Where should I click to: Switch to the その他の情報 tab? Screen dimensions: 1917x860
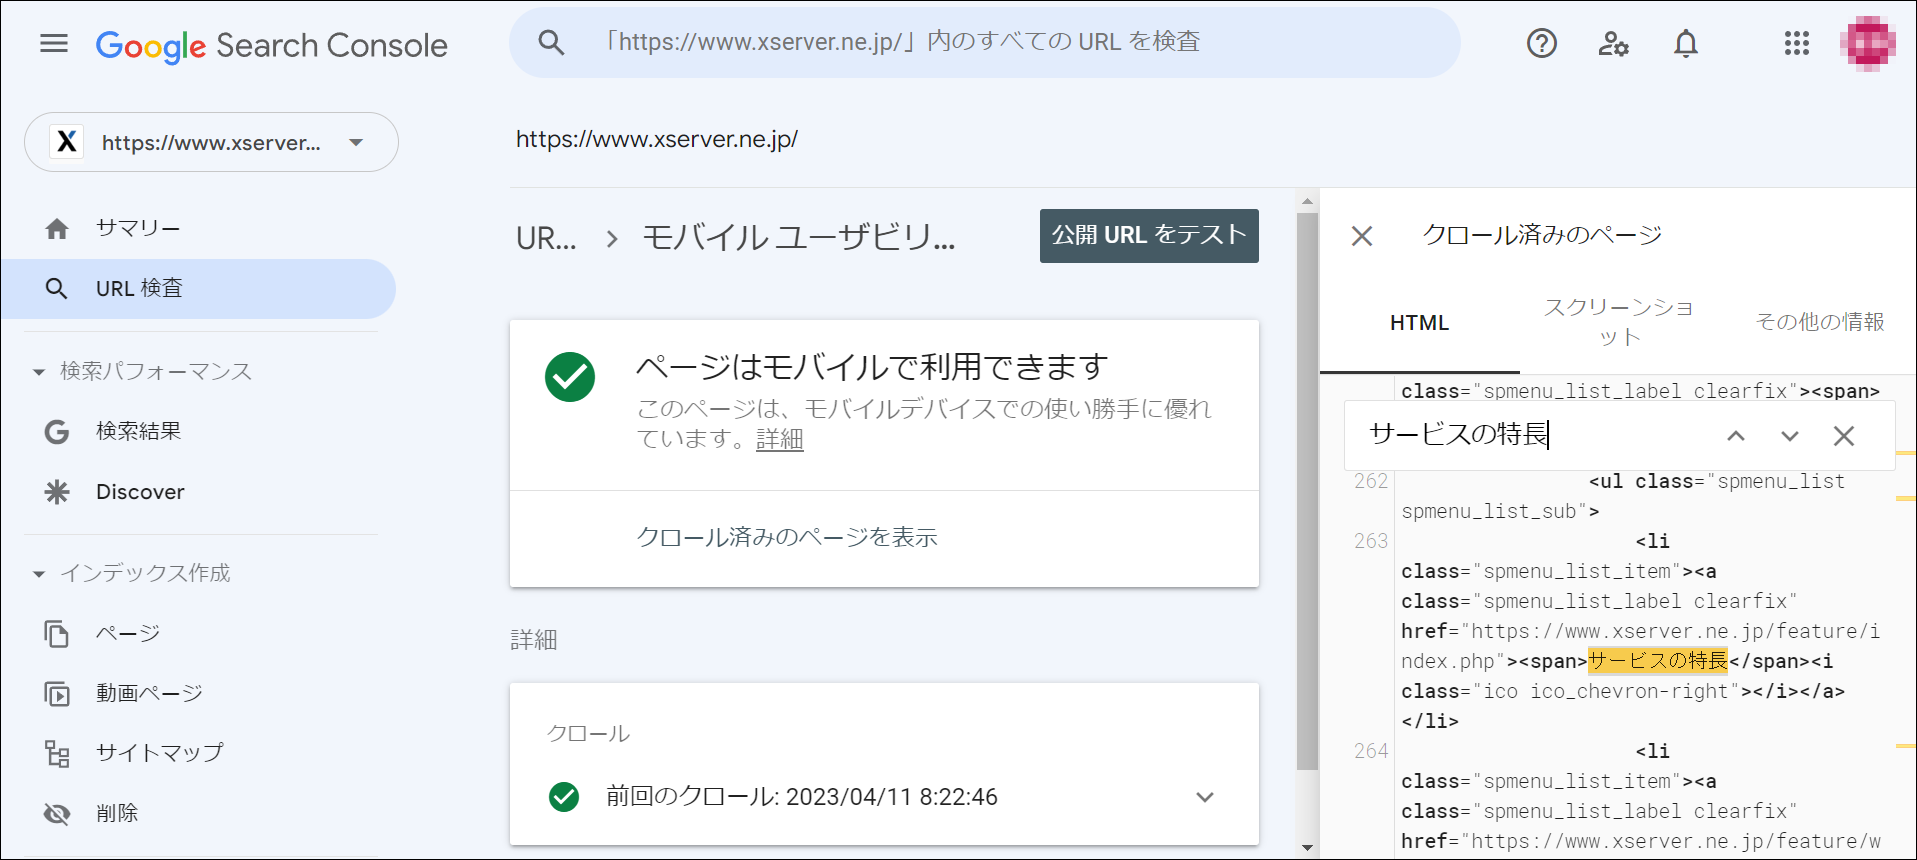(x=1819, y=322)
